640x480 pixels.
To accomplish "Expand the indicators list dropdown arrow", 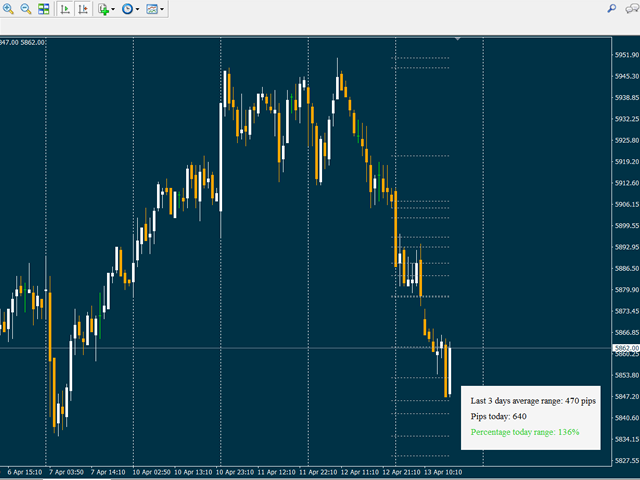I will [x=114, y=9].
